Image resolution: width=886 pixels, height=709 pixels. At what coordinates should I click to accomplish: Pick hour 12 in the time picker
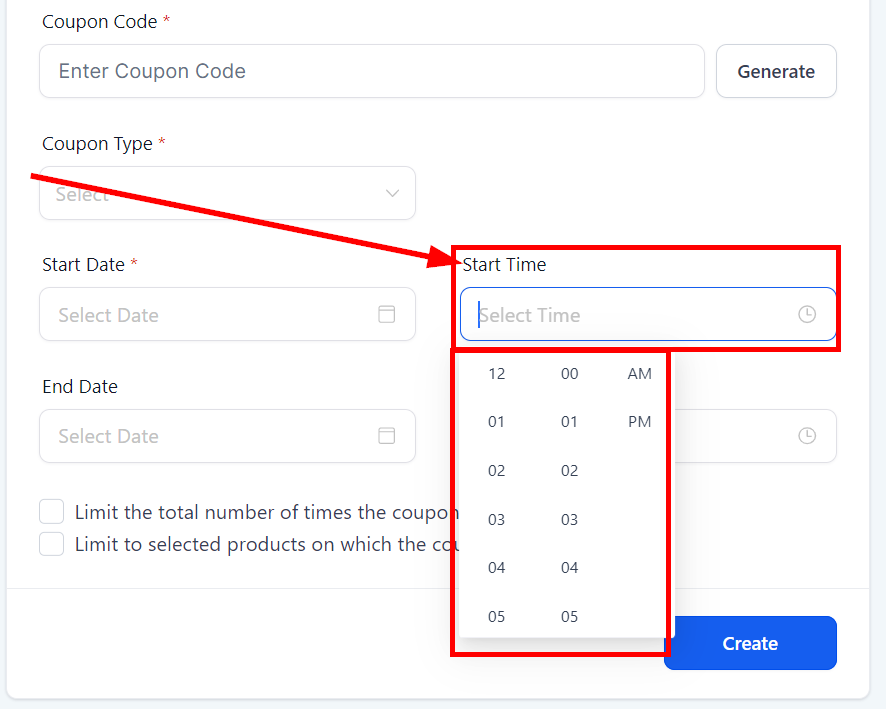[x=496, y=374]
